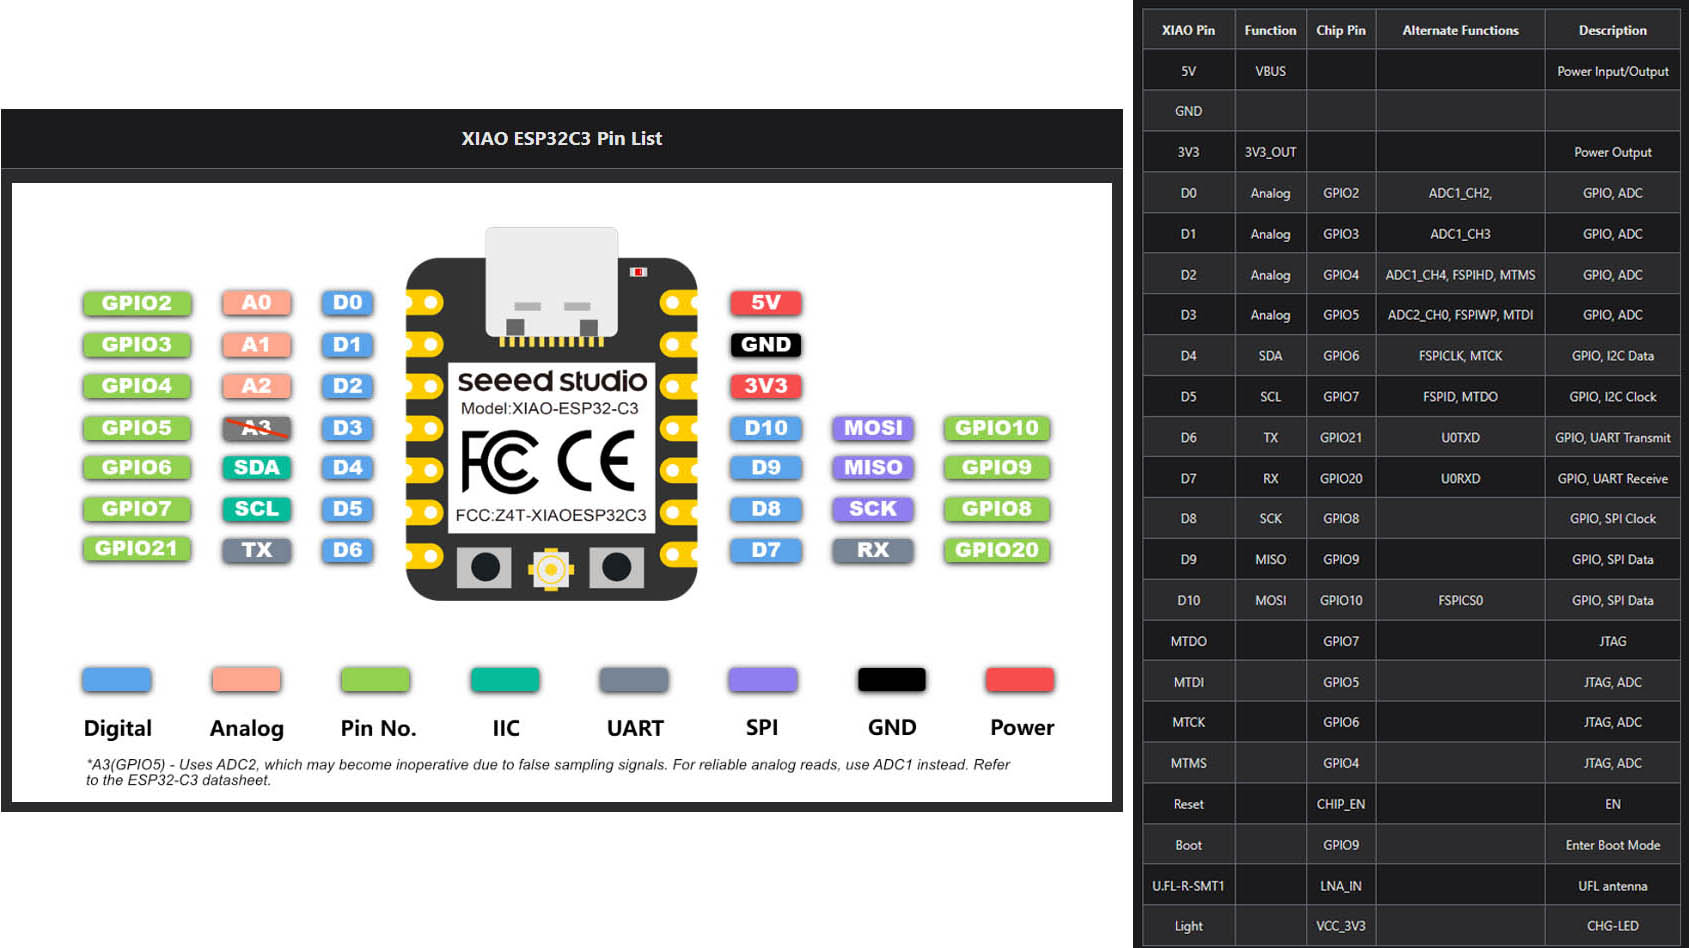Click the gold antenna connector on the board

pyautogui.click(x=551, y=569)
